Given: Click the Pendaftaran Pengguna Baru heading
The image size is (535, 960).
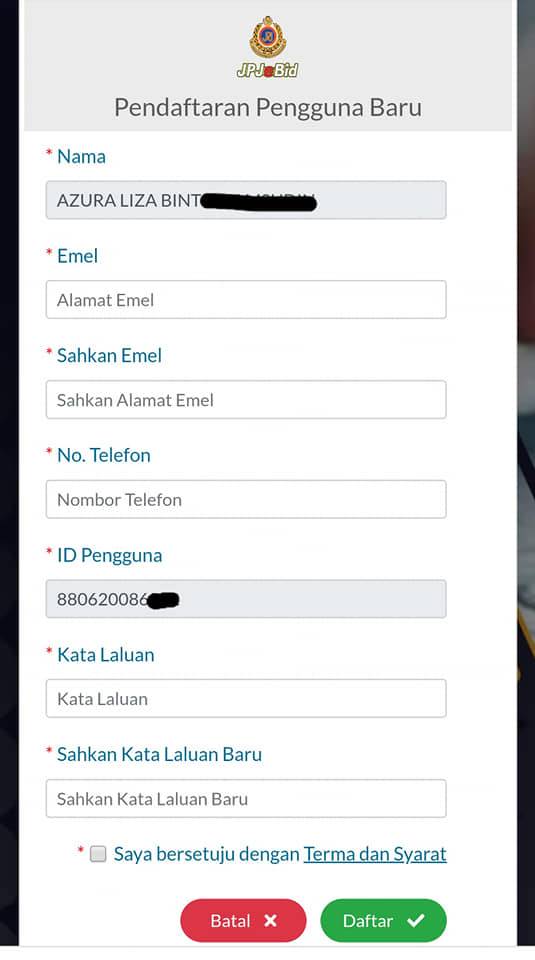Looking at the screenshot, I should pos(268,108).
